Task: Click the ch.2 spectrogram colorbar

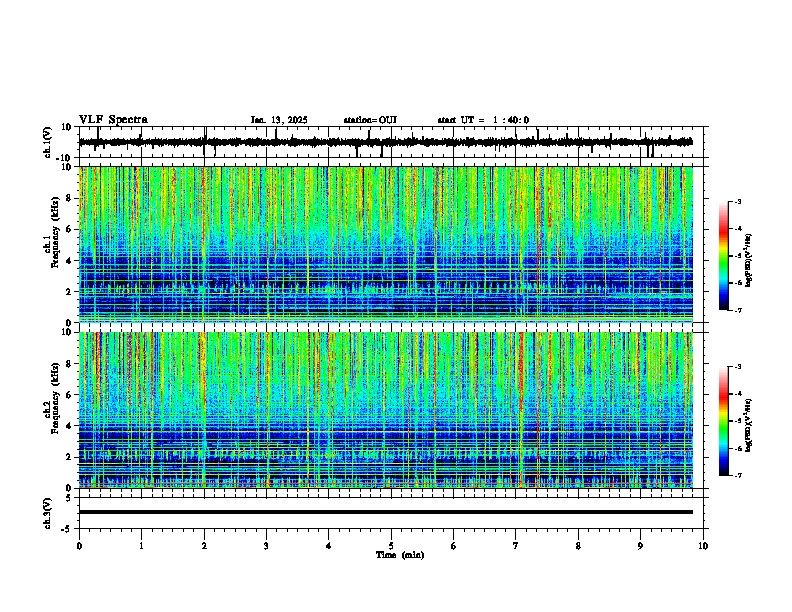Action: [723, 421]
